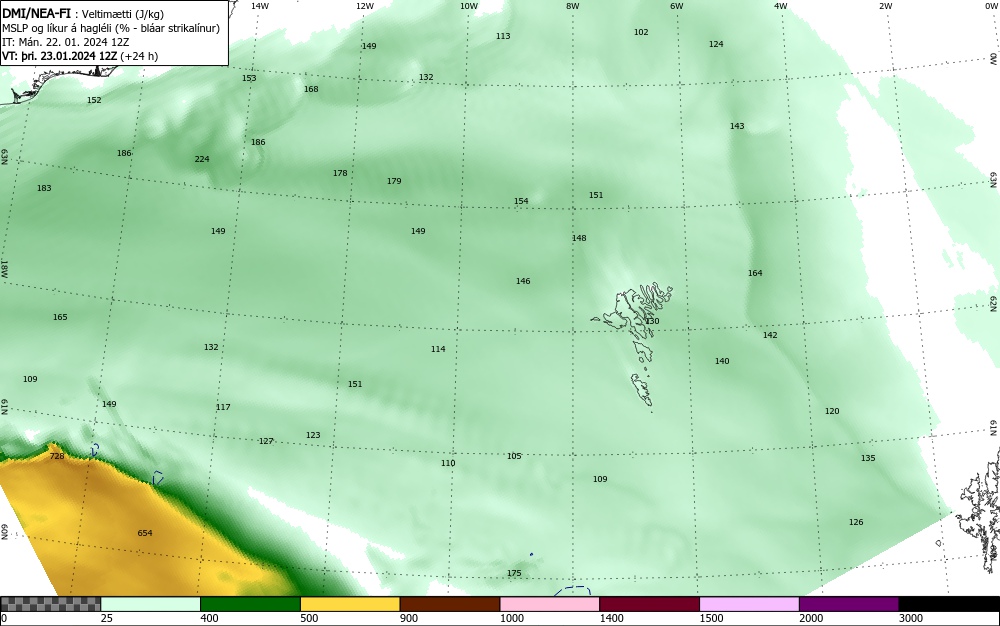Click the 0W longitude label
The image size is (1000, 626).
point(990,6)
